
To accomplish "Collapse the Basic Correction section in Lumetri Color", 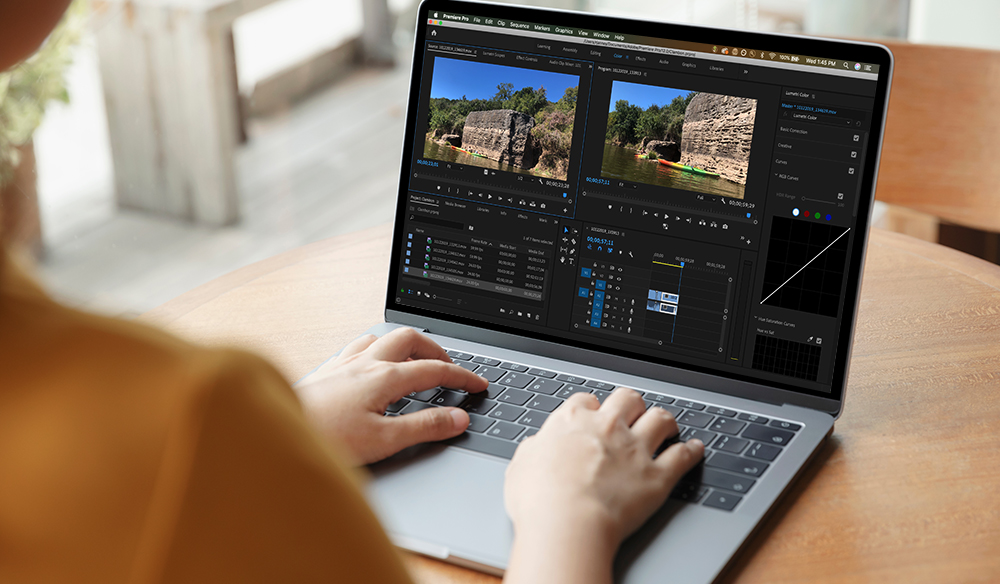I will point(796,131).
